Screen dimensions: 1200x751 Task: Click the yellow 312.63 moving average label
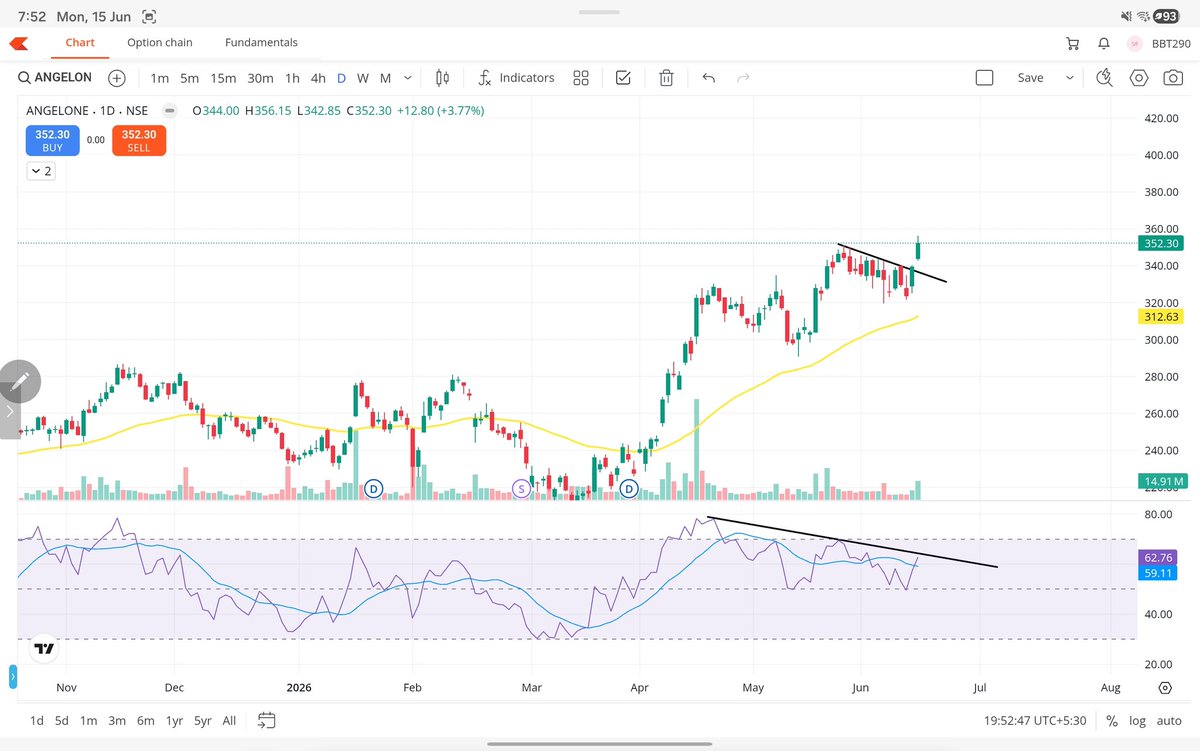click(1159, 317)
